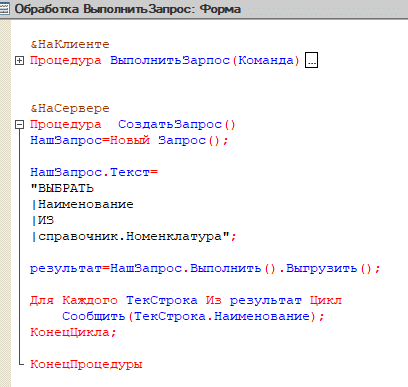Click the query keyword |ИЗ

pos(42,220)
